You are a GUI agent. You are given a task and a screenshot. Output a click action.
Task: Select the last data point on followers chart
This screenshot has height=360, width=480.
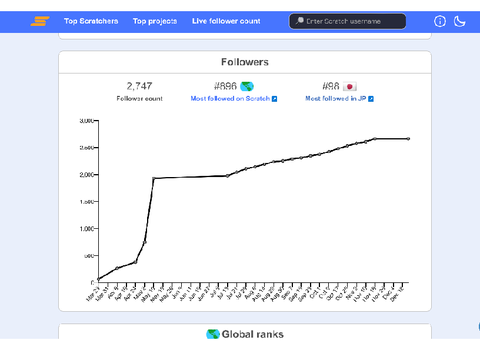[408, 139]
